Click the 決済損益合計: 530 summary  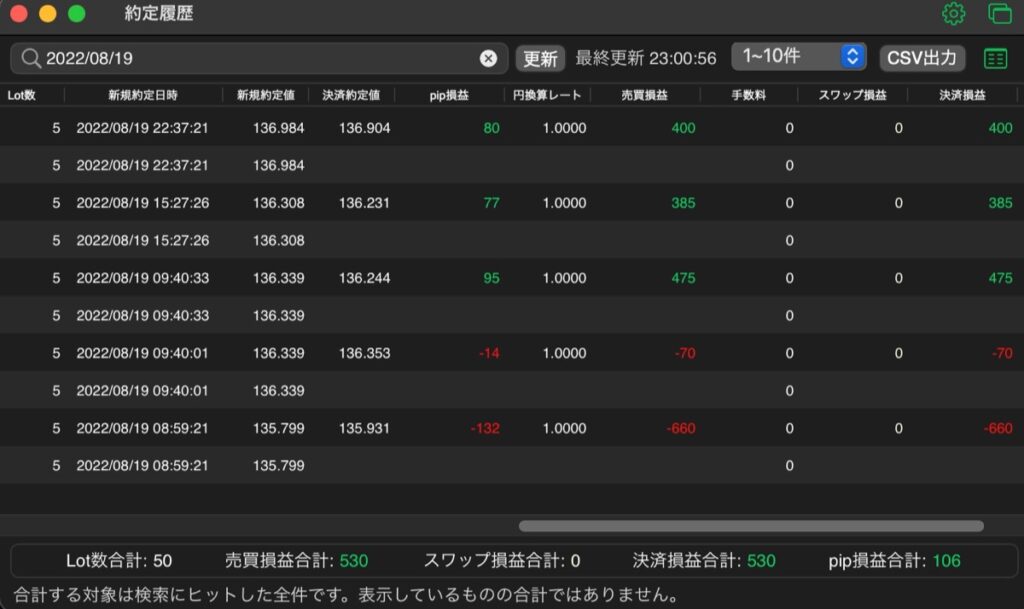[x=704, y=561]
